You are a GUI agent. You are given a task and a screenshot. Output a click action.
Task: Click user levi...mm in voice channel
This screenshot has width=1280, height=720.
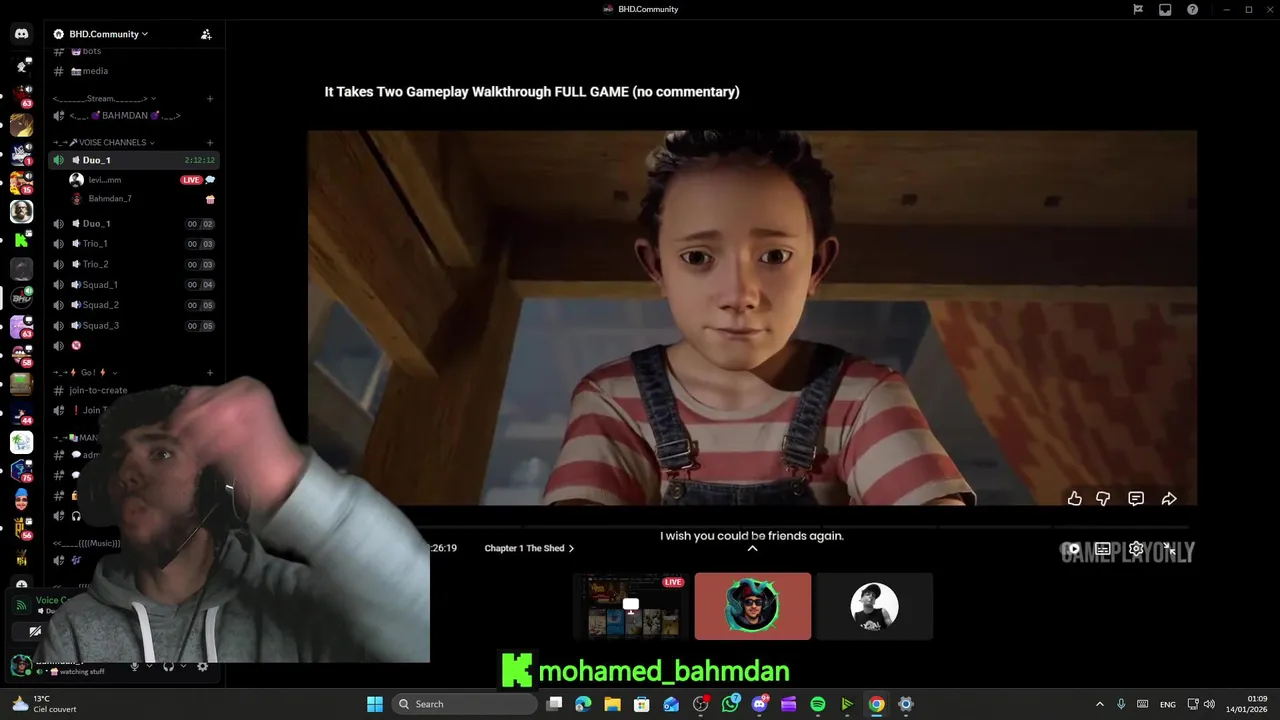coord(104,180)
